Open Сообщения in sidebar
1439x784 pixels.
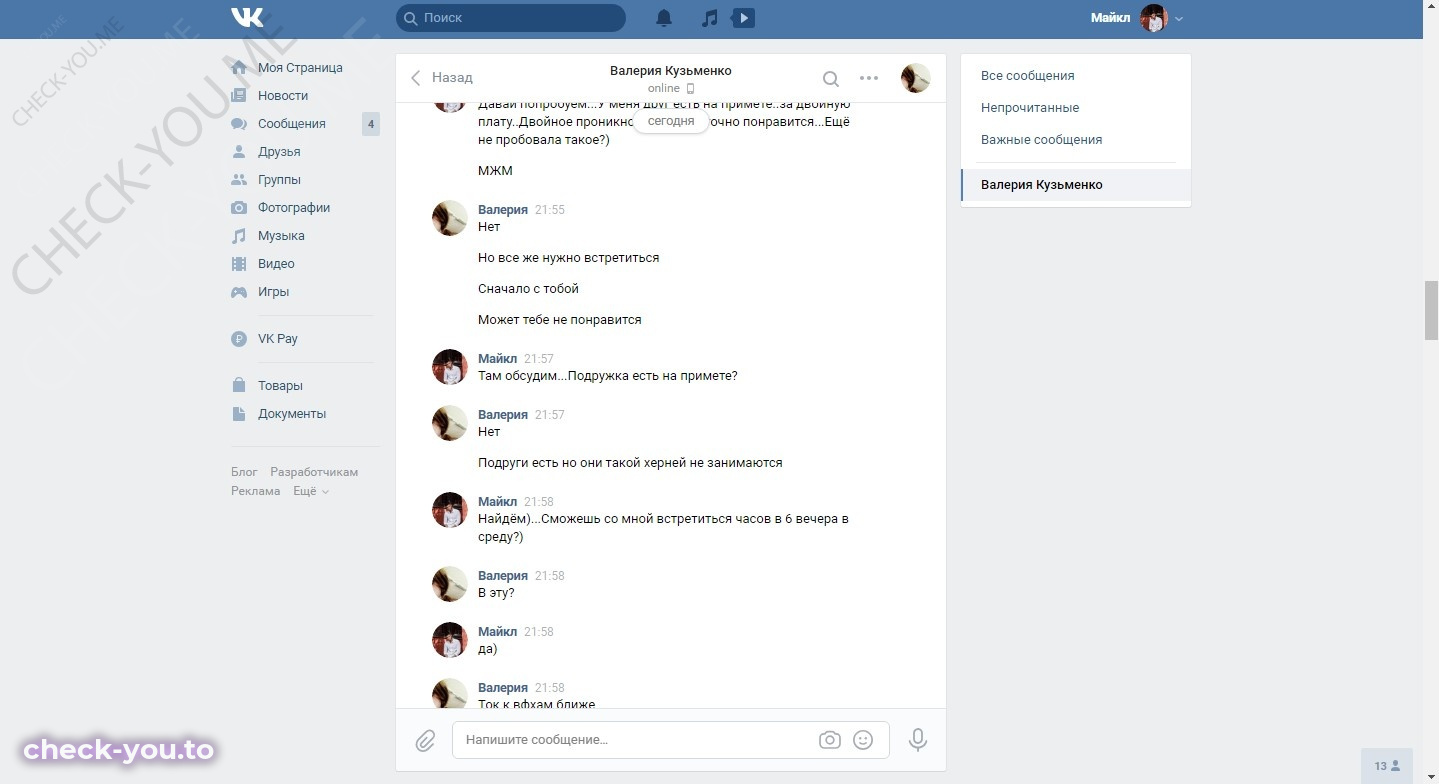(x=292, y=124)
